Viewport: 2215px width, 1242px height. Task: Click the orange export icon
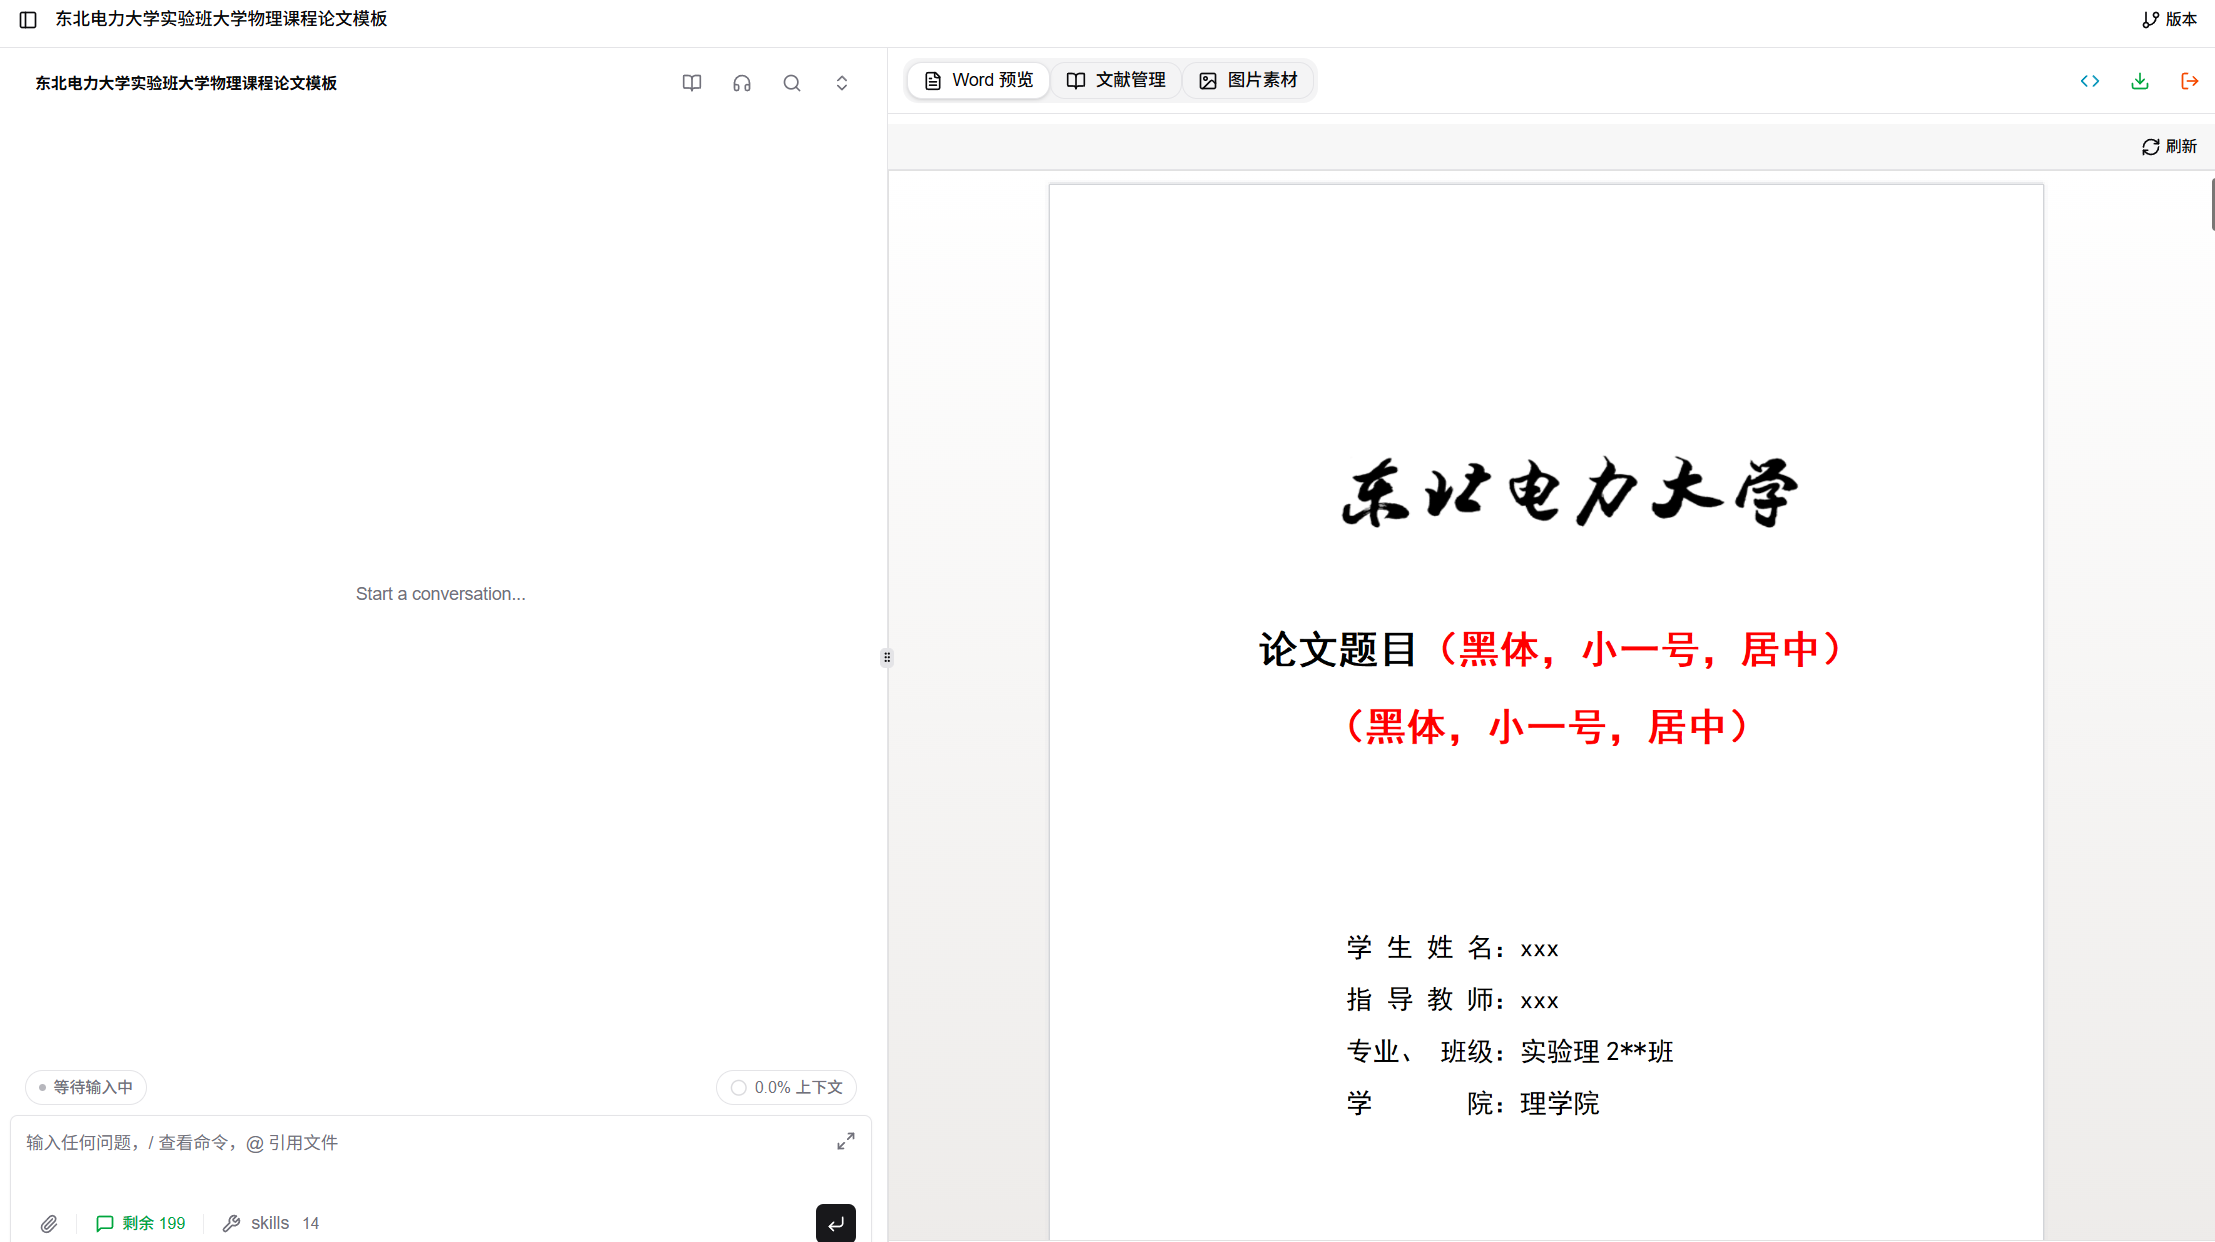click(2190, 81)
